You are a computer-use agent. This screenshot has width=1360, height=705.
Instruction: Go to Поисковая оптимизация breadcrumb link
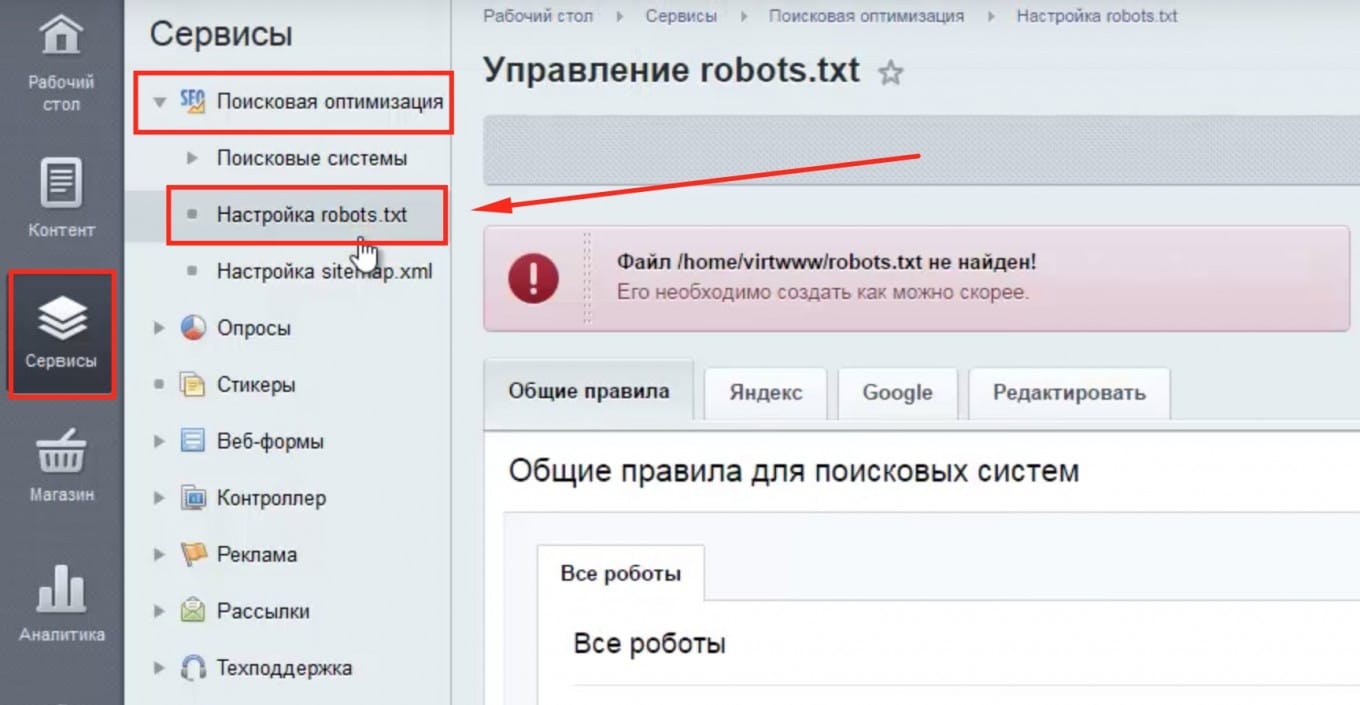coord(866,16)
